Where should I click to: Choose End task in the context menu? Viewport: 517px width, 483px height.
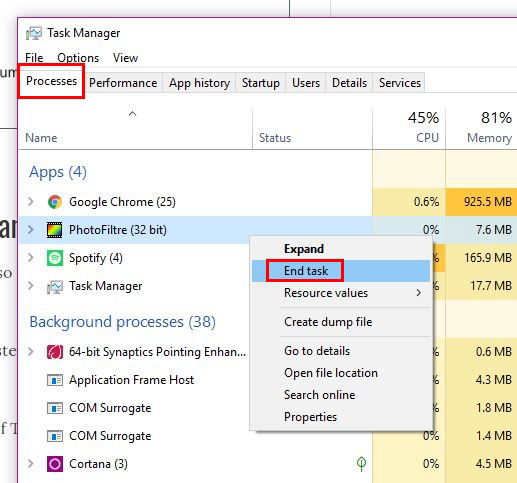pyautogui.click(x=341, y=271)
